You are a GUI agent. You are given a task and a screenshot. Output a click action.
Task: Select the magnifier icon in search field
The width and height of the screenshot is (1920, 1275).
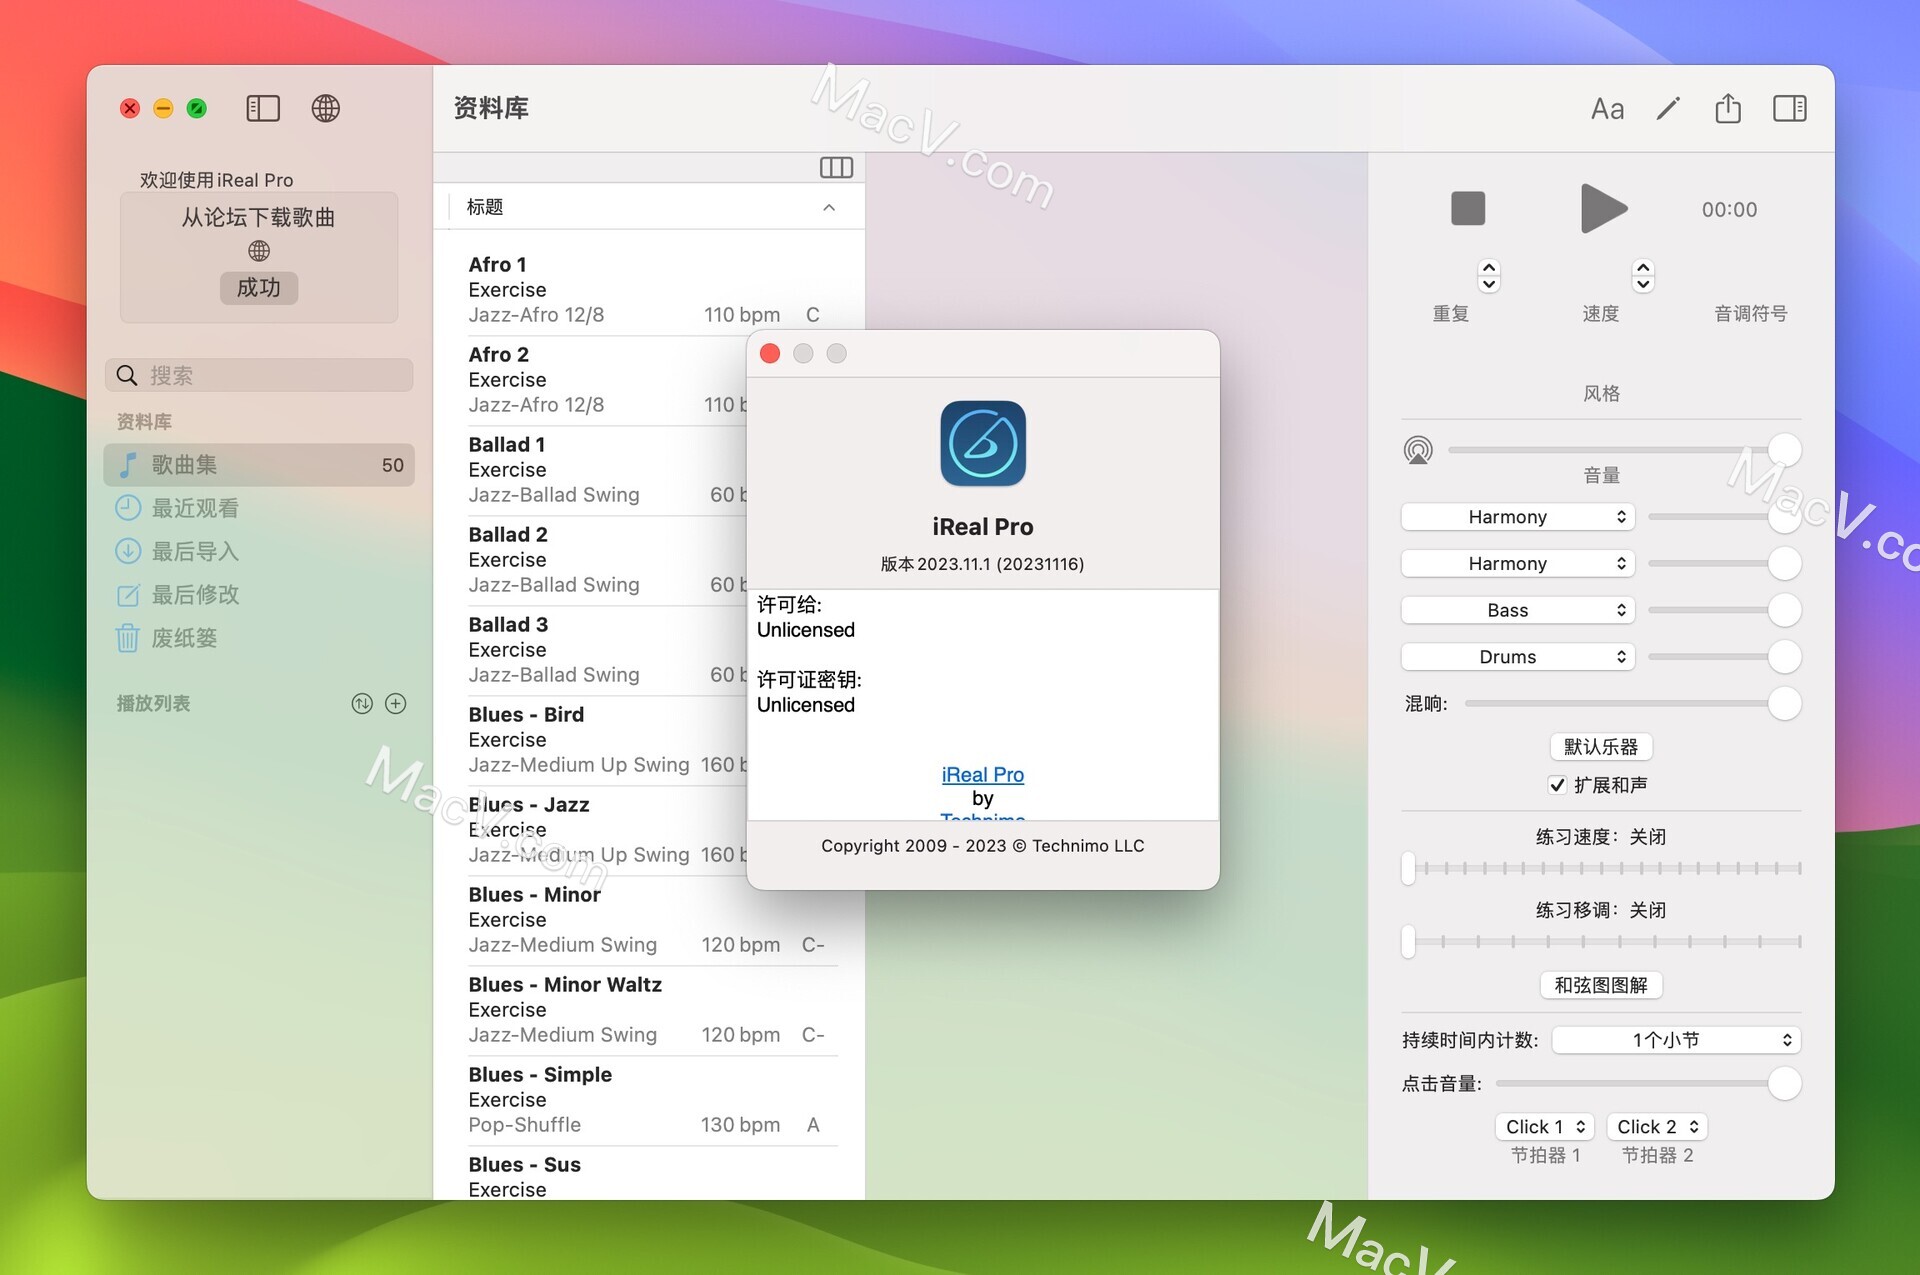point(127,375)
